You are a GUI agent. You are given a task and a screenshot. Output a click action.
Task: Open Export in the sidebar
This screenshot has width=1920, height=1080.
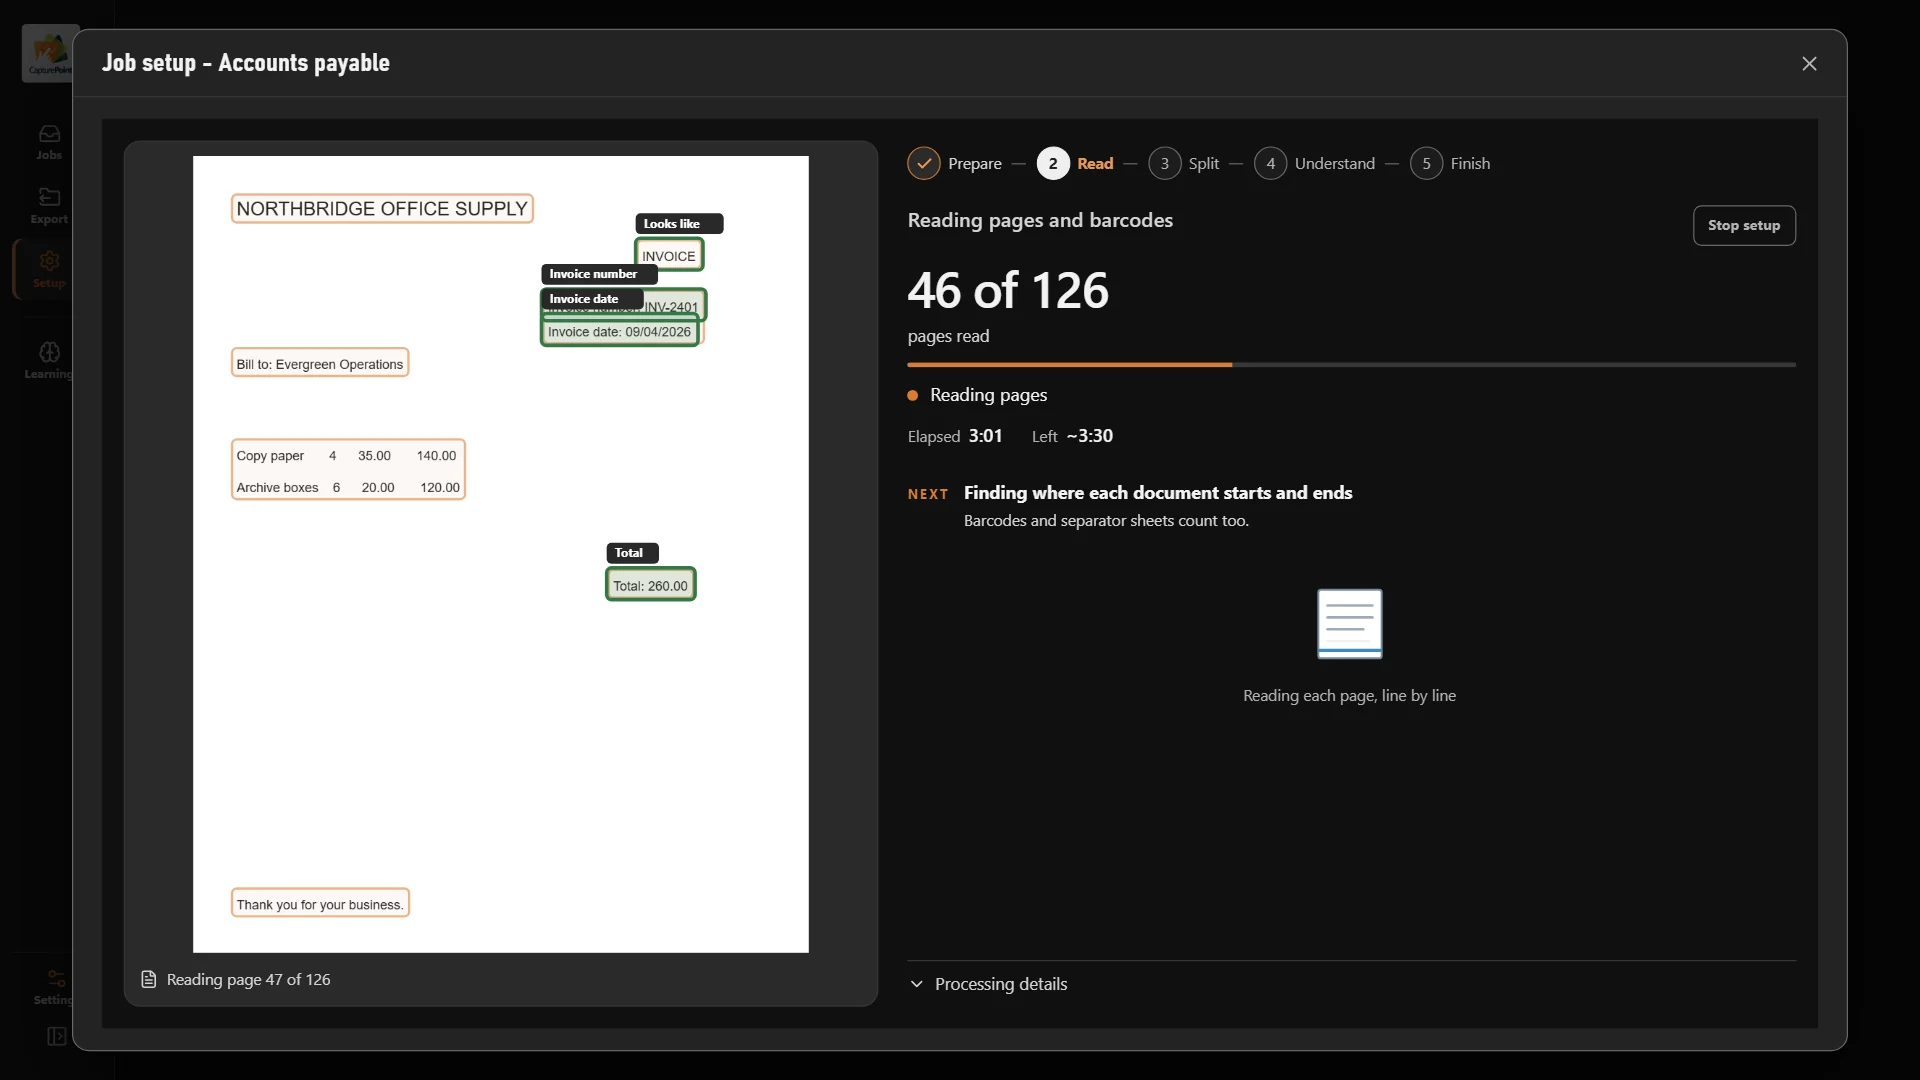tap(49, 205)
